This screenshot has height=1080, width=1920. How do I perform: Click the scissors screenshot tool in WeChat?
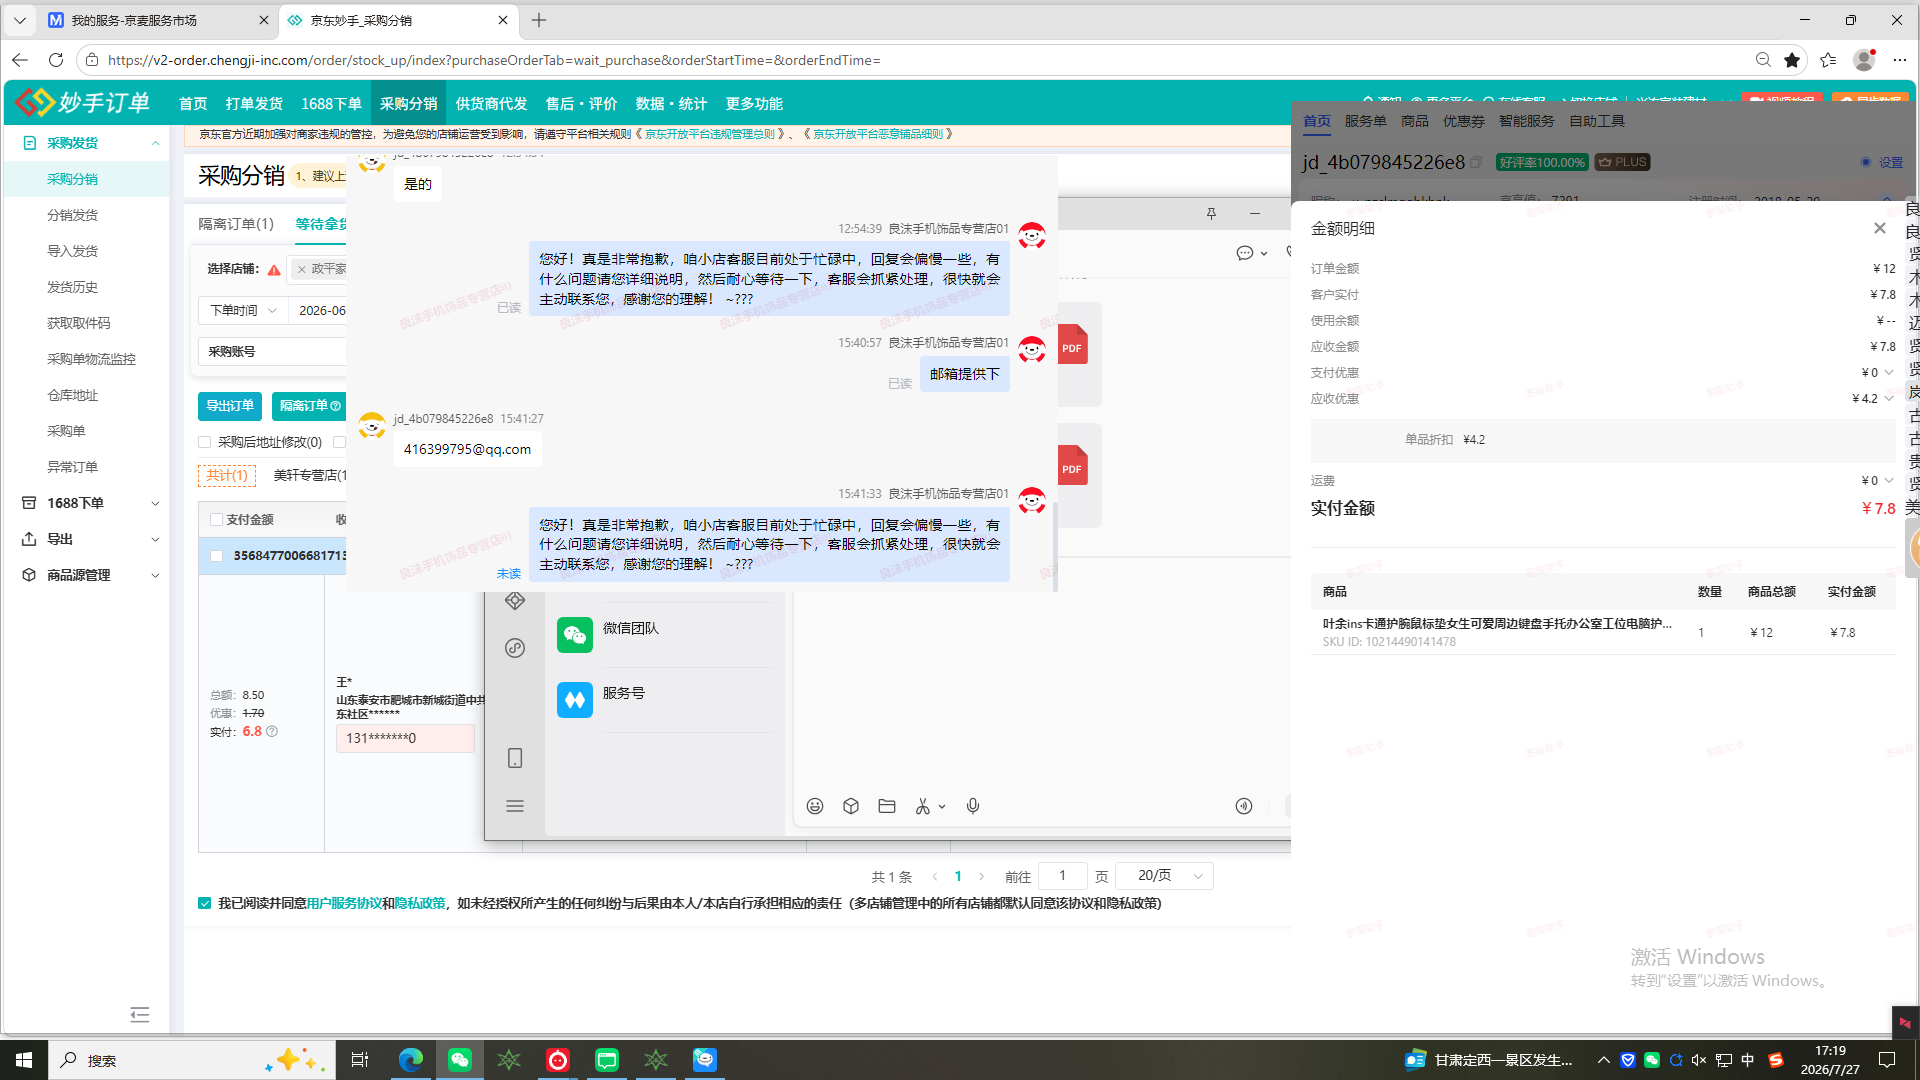coord(923,806)
